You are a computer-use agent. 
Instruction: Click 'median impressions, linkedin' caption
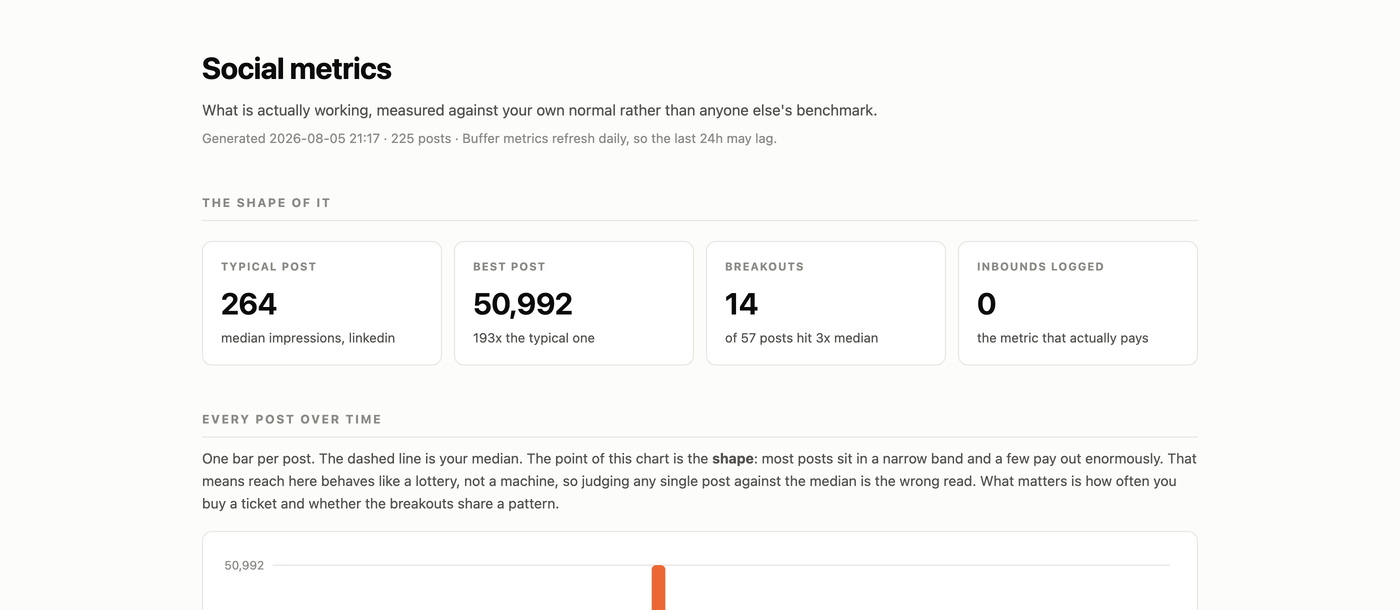308,338
